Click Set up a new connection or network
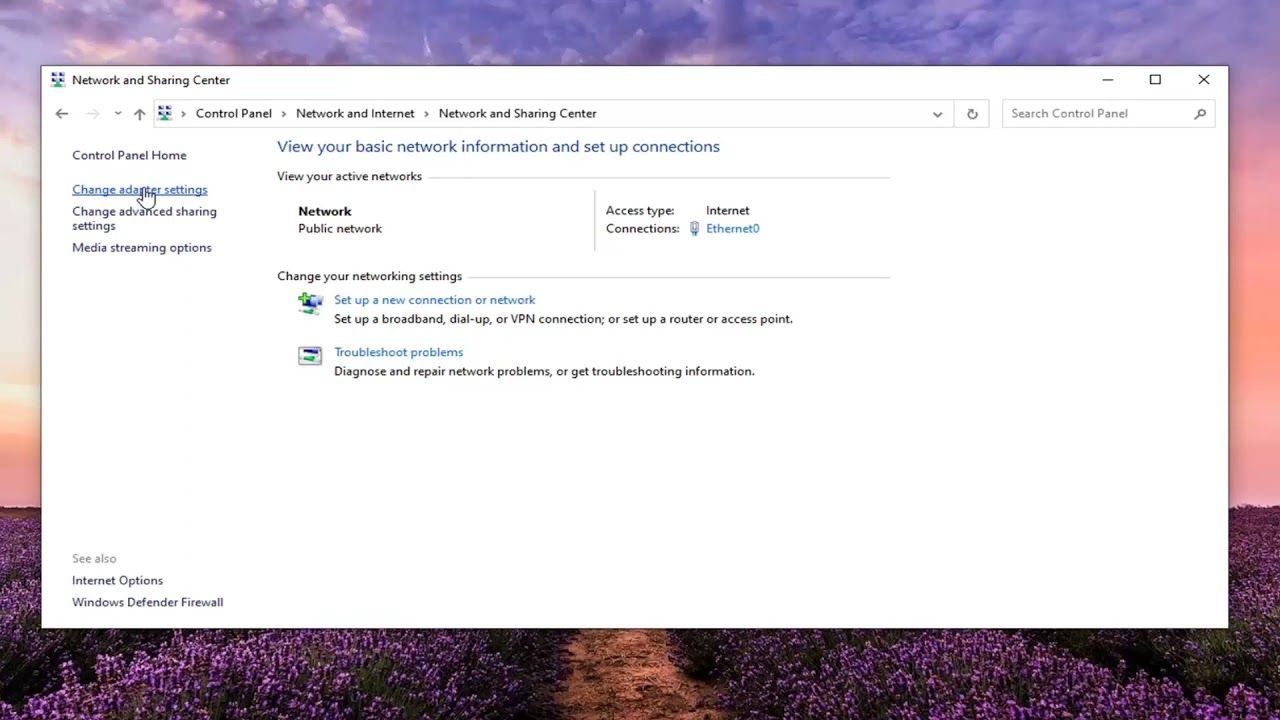 coord(434,300)
